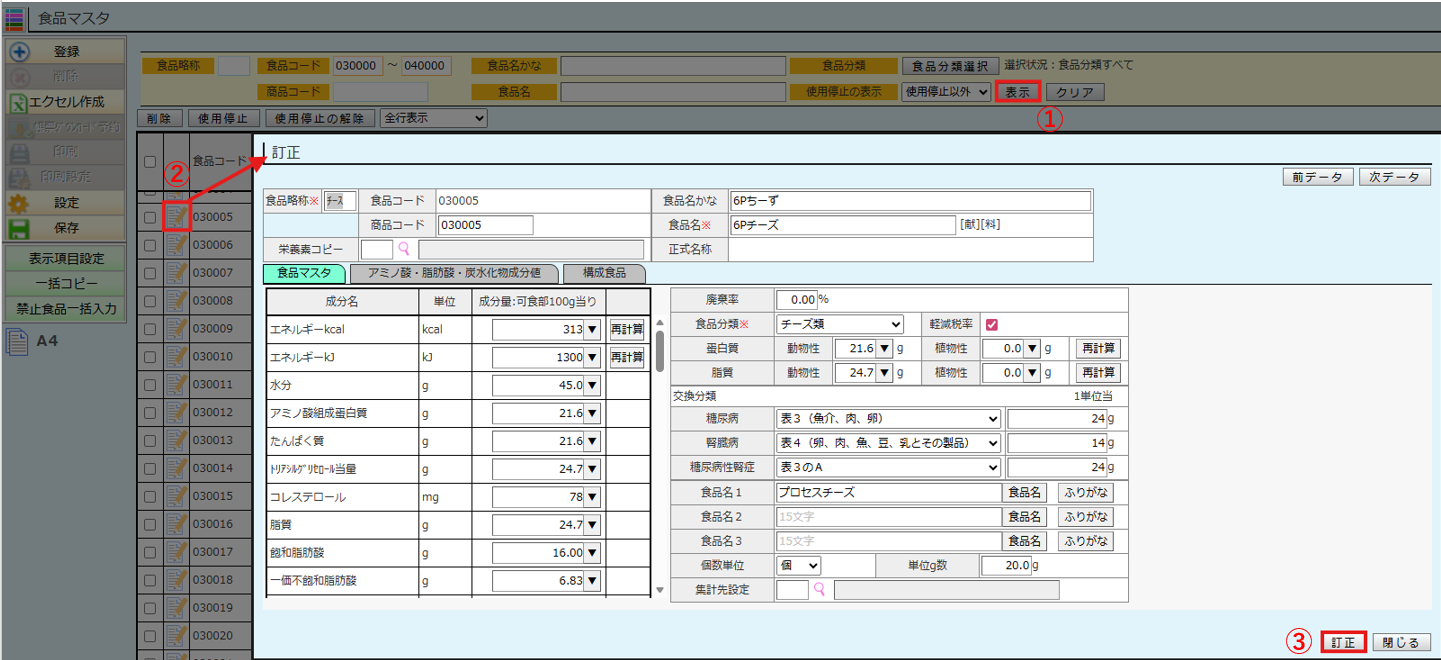
Task: Click the magnifier icon beside 集計先設定
Action: pos(821,590)
